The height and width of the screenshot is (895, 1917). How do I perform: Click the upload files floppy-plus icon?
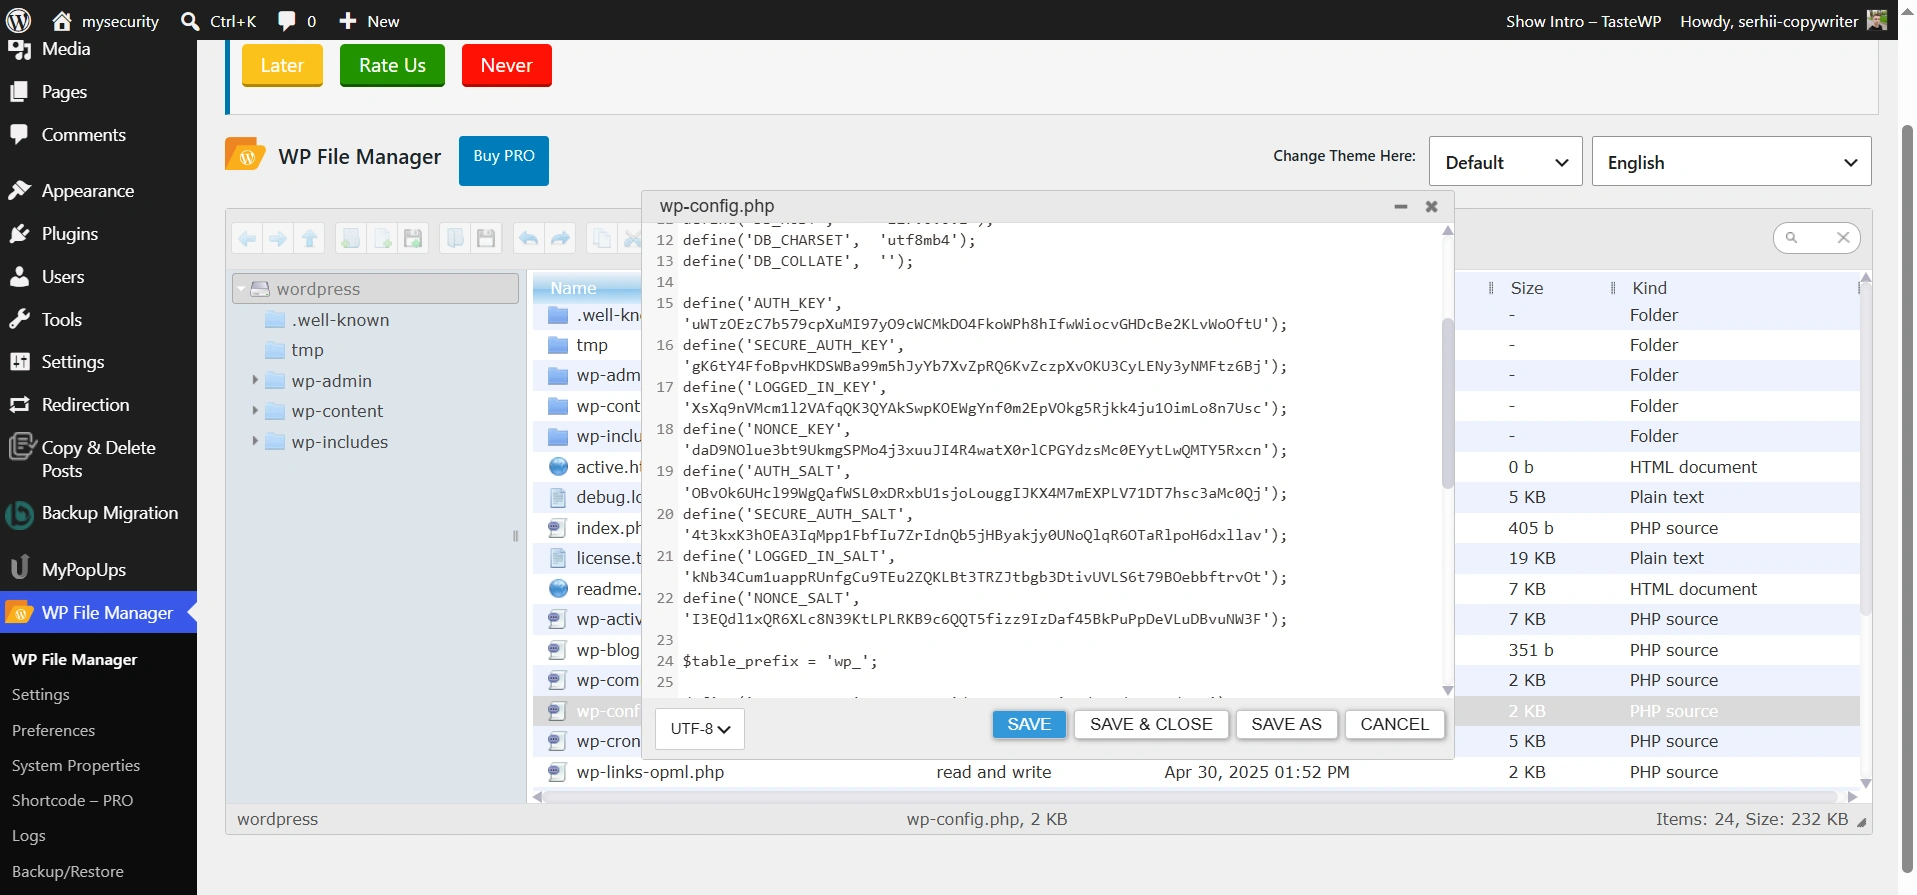tap(413, 238)
